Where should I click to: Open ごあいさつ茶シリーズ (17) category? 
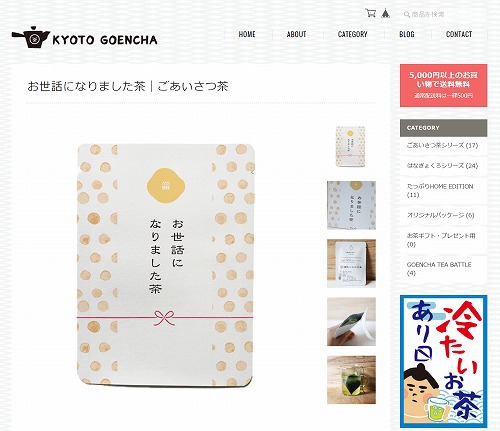coord(442,146)
